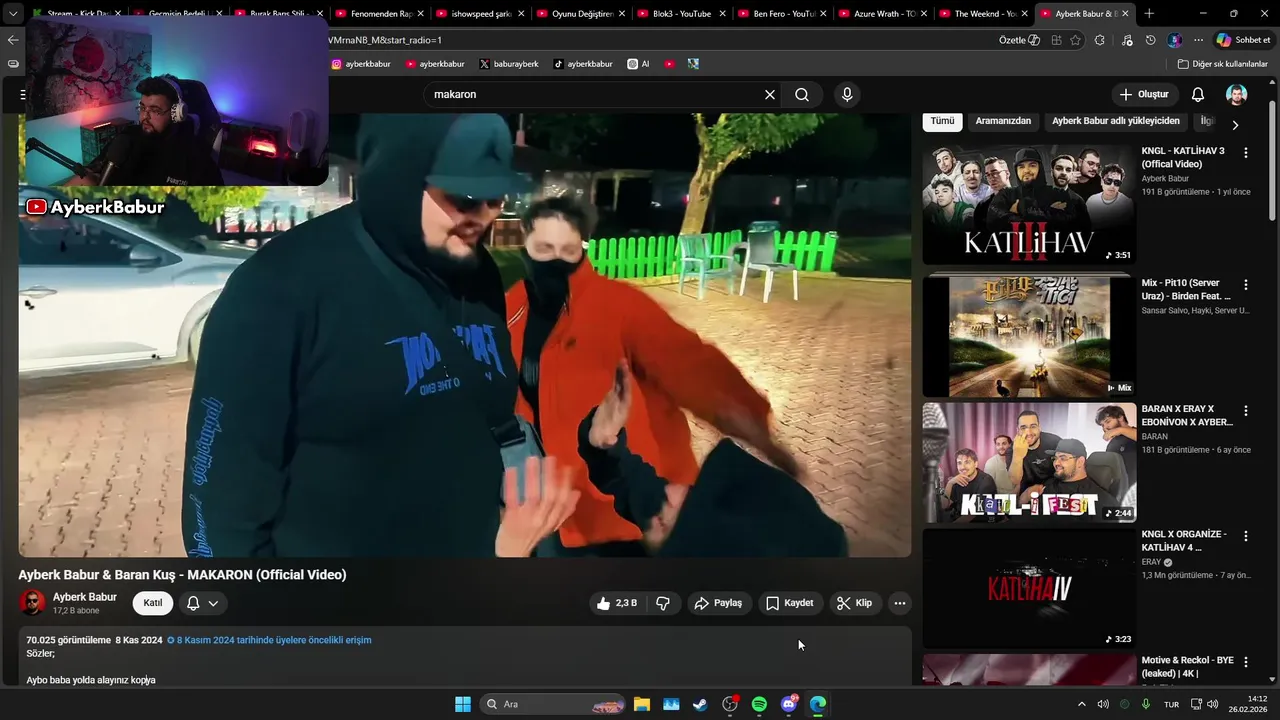Clear the makaron search text

(770, 94)
